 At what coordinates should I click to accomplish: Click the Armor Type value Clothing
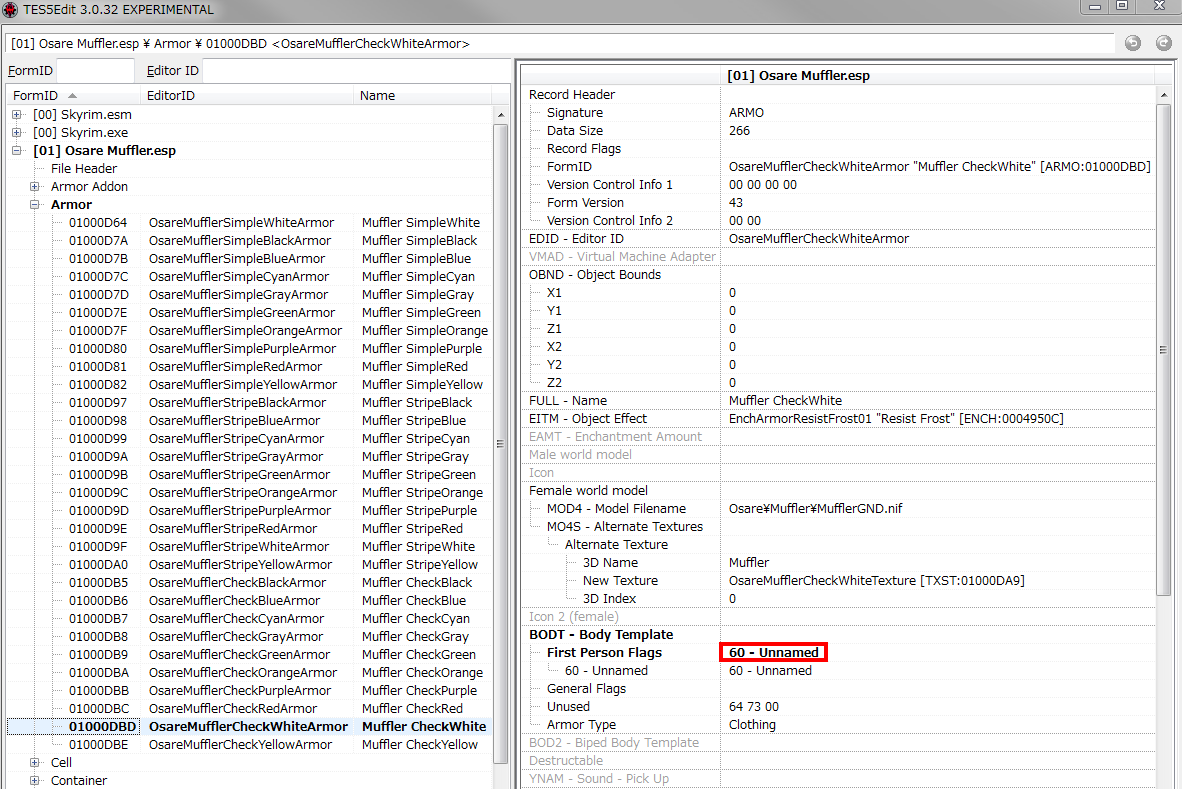click(x=752, y=725)
